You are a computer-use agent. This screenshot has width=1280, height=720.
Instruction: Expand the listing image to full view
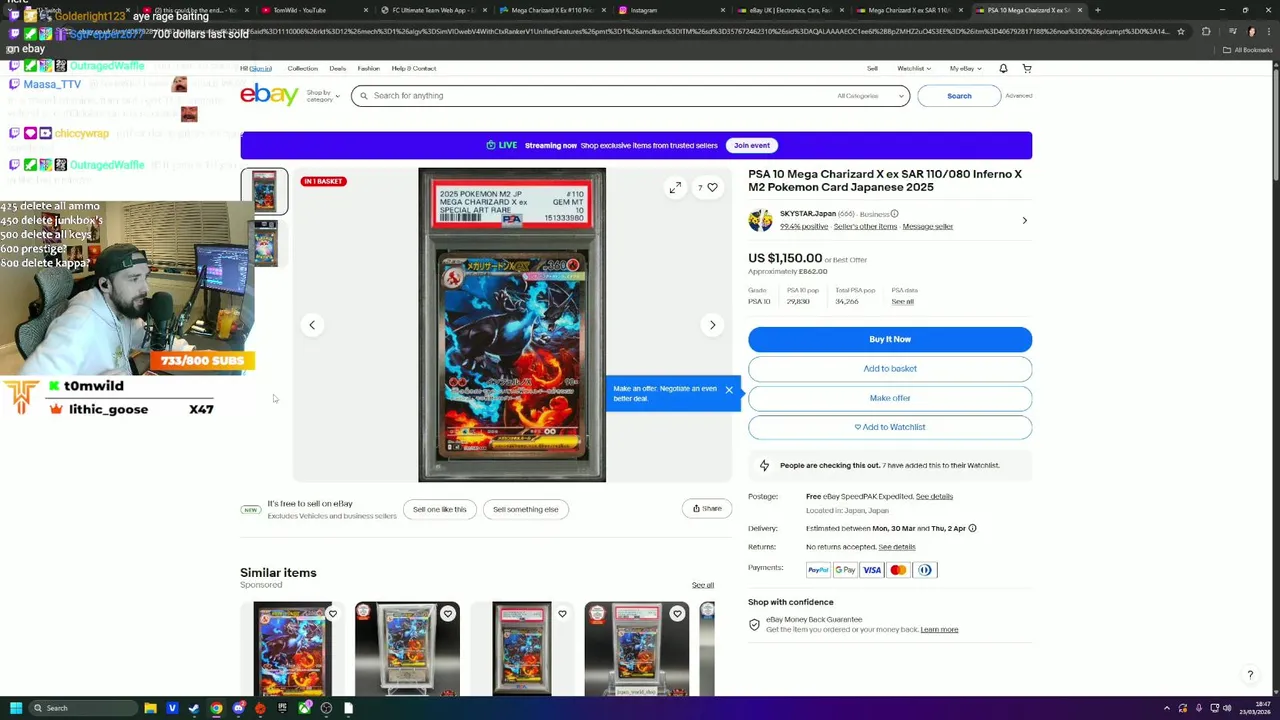pyautogui.click(x=675, y=187)
